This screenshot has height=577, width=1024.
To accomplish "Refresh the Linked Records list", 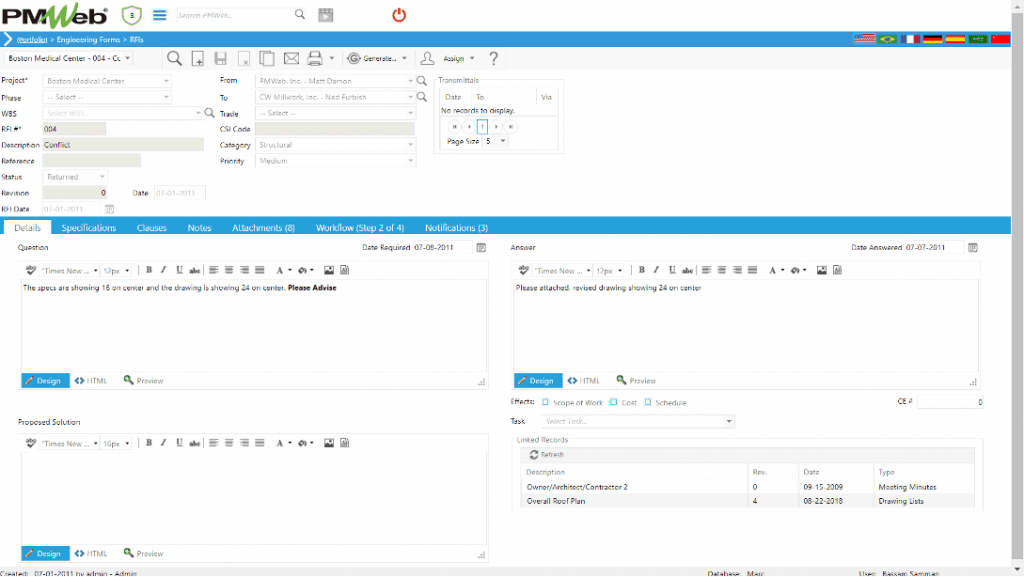I will tap(547, 454).
